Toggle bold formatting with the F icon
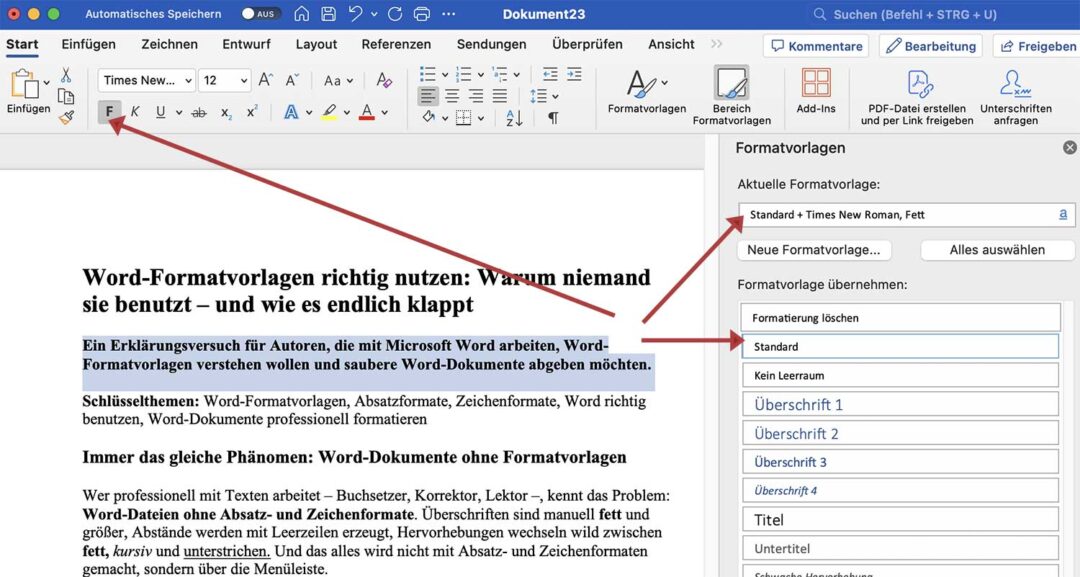 [109, 111]
